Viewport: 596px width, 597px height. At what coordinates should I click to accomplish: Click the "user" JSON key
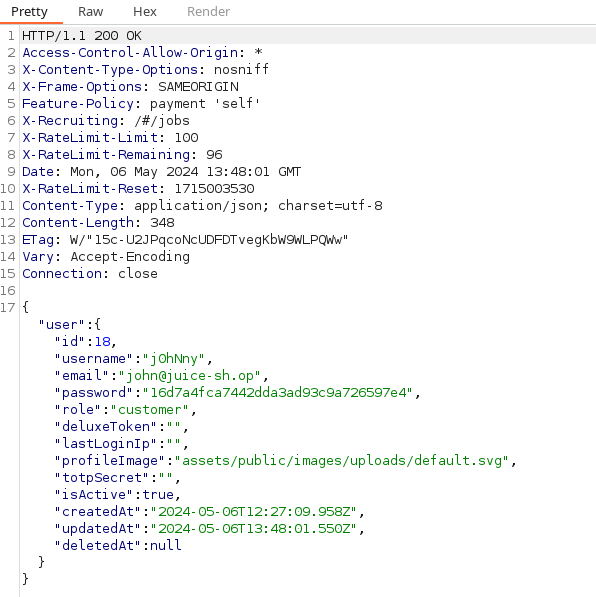point(61,325)
